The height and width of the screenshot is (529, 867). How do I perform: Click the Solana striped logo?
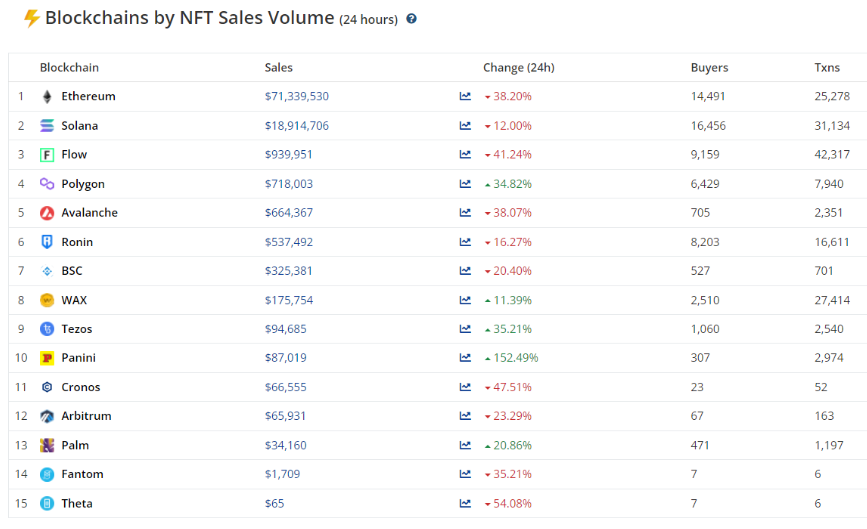click(x=47, y=125)
